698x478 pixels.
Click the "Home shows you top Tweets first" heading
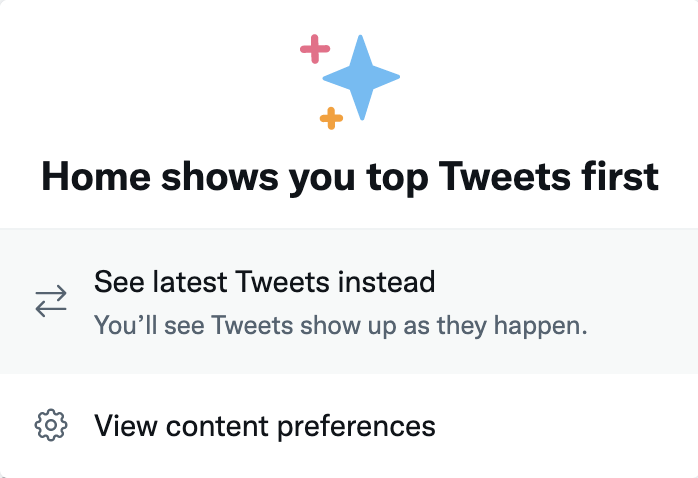coord(349,177)
